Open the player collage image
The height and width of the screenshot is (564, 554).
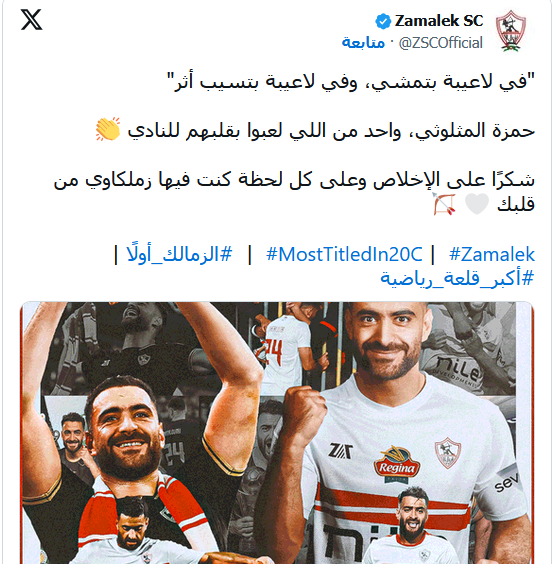tap(277, 433)
